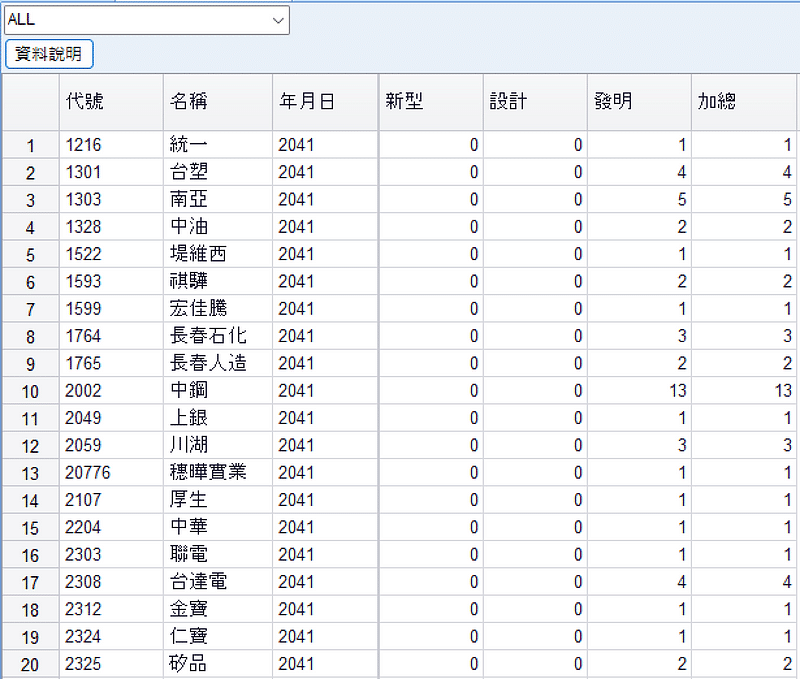Image resolution: width=800 pixels, height=679 pixels.
Task: Click the cell with code 2049
Action: [111, 418]
